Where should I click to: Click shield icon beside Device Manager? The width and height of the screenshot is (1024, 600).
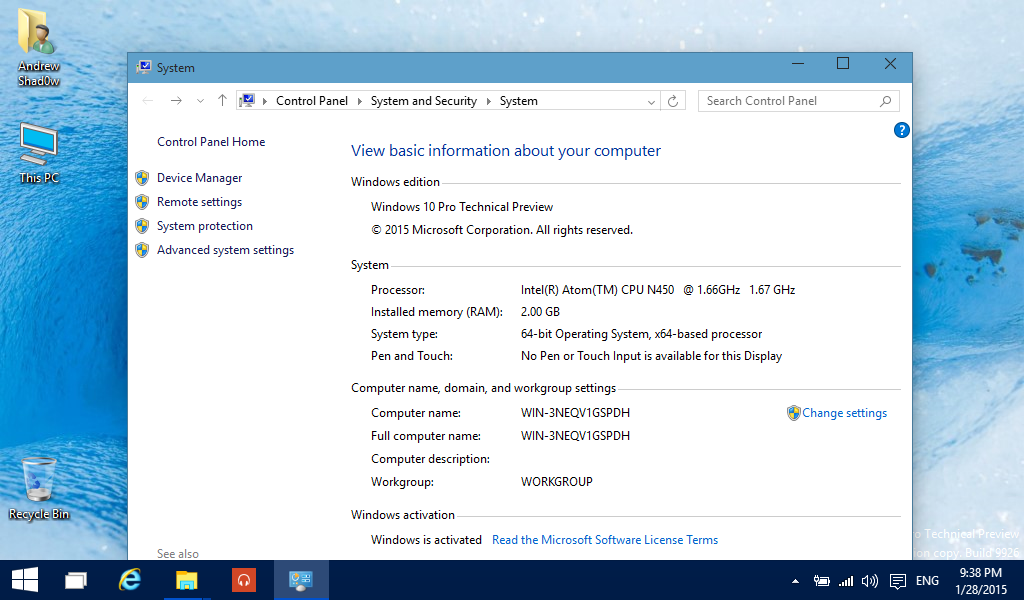click(x=142, y=178)
